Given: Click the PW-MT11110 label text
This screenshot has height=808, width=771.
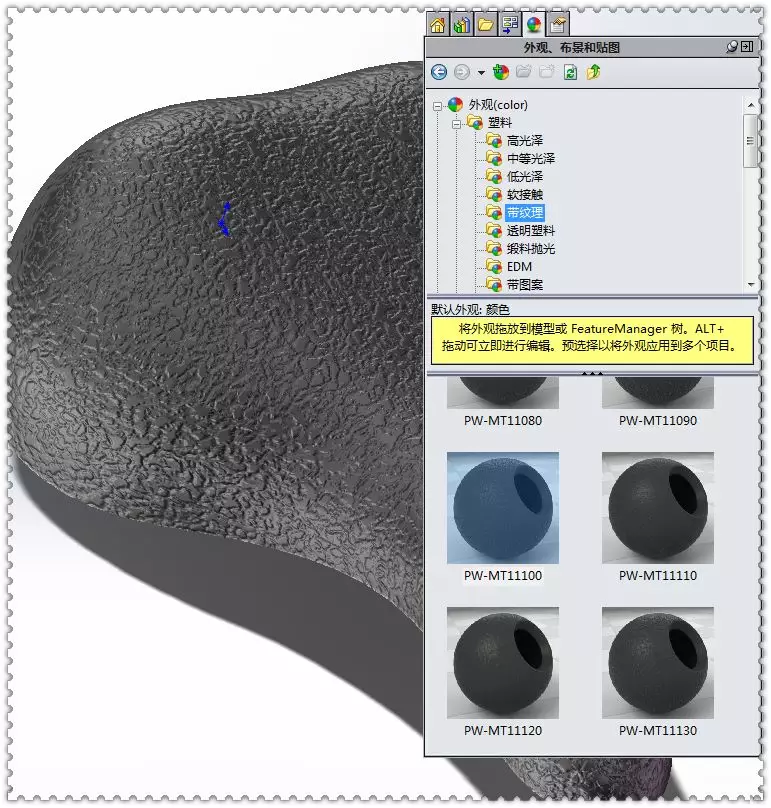Looking at the screenshot, I should pyautogui.click(x=658, y=576).
